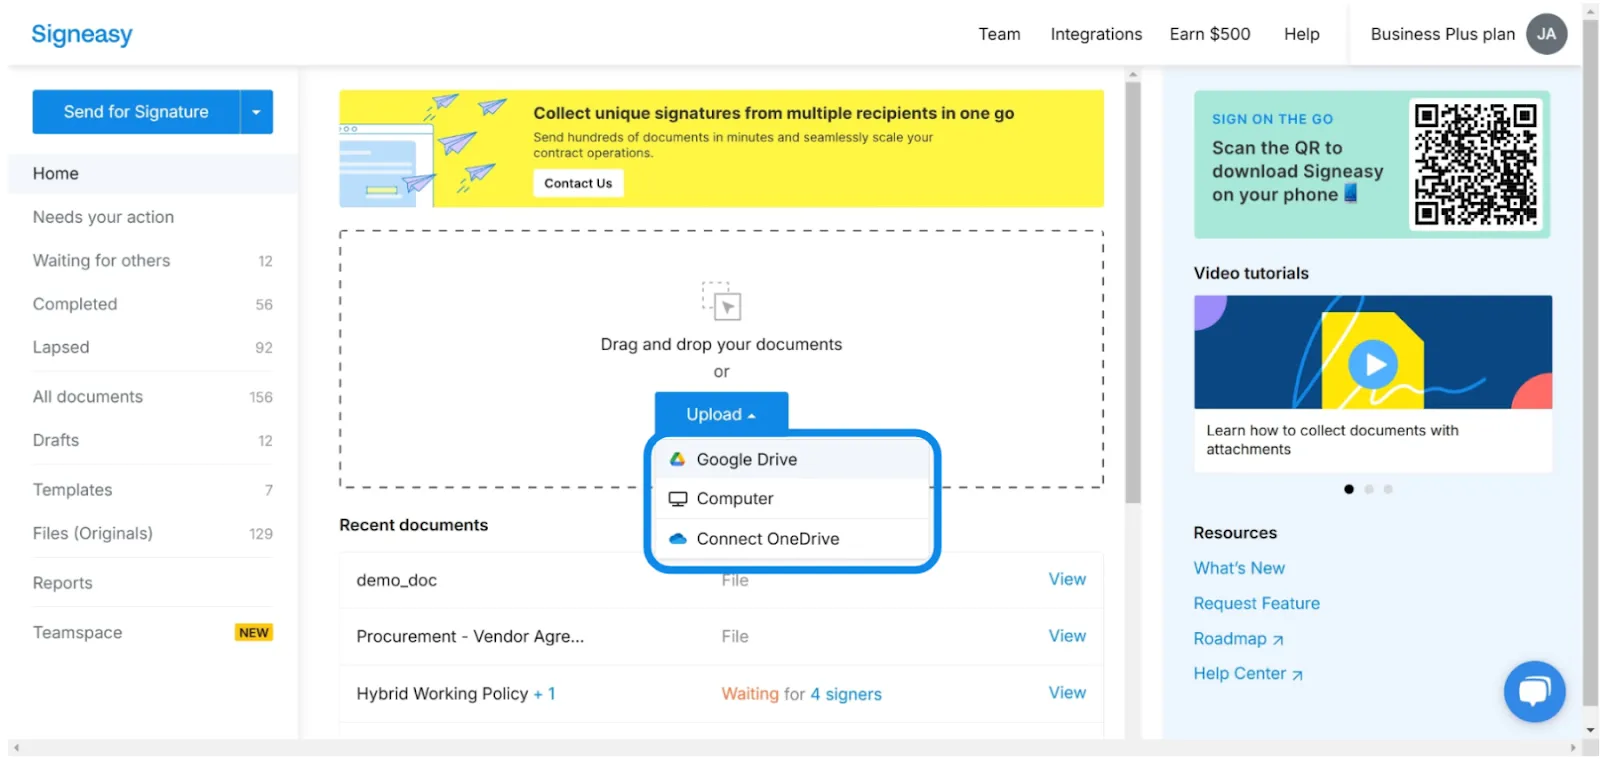Image resolution: width=1600 pixels, height=759 pixels.
Task: Select the second carousel dot
Action: click(x=1369, y=489)
